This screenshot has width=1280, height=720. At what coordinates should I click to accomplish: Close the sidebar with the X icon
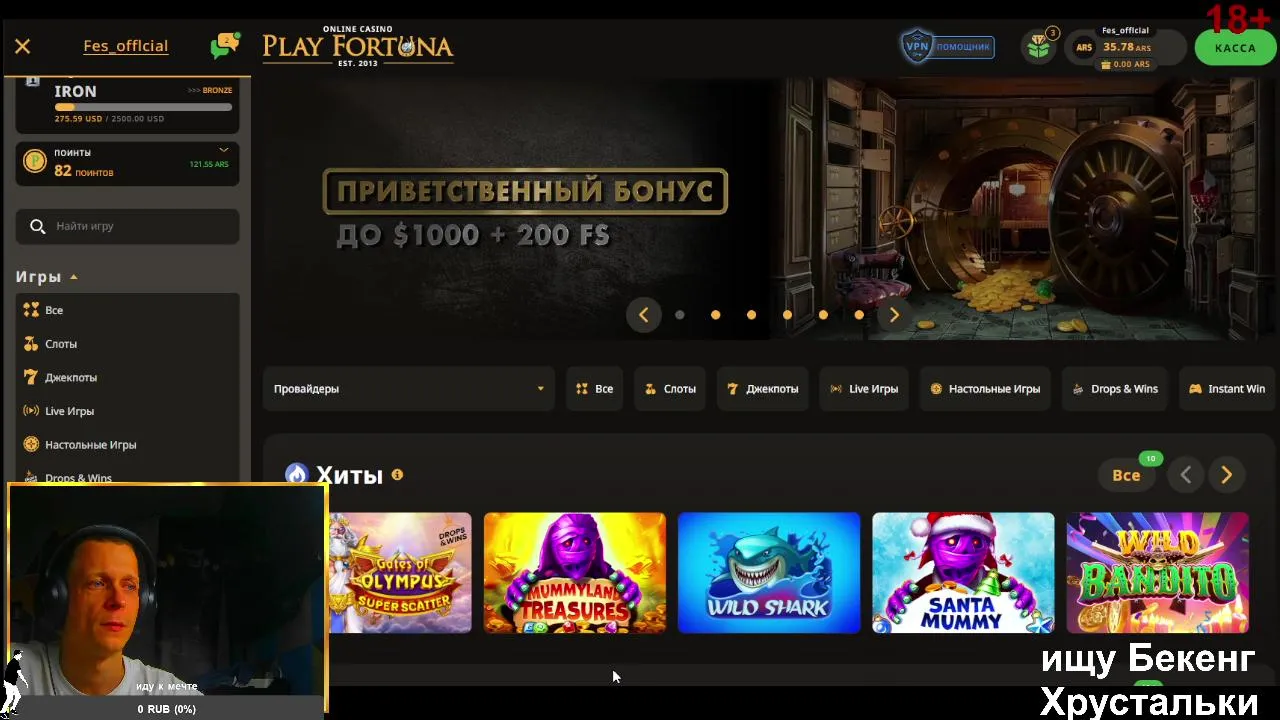click(23, 46)
